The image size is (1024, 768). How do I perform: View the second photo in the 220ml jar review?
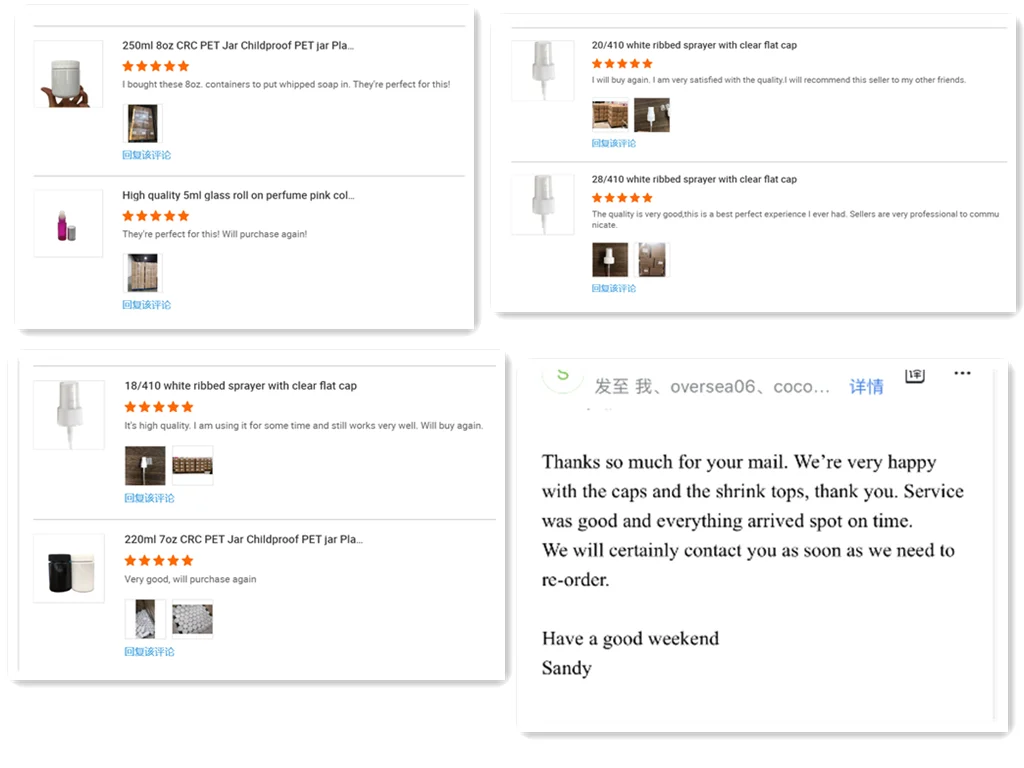coord(192,619)
